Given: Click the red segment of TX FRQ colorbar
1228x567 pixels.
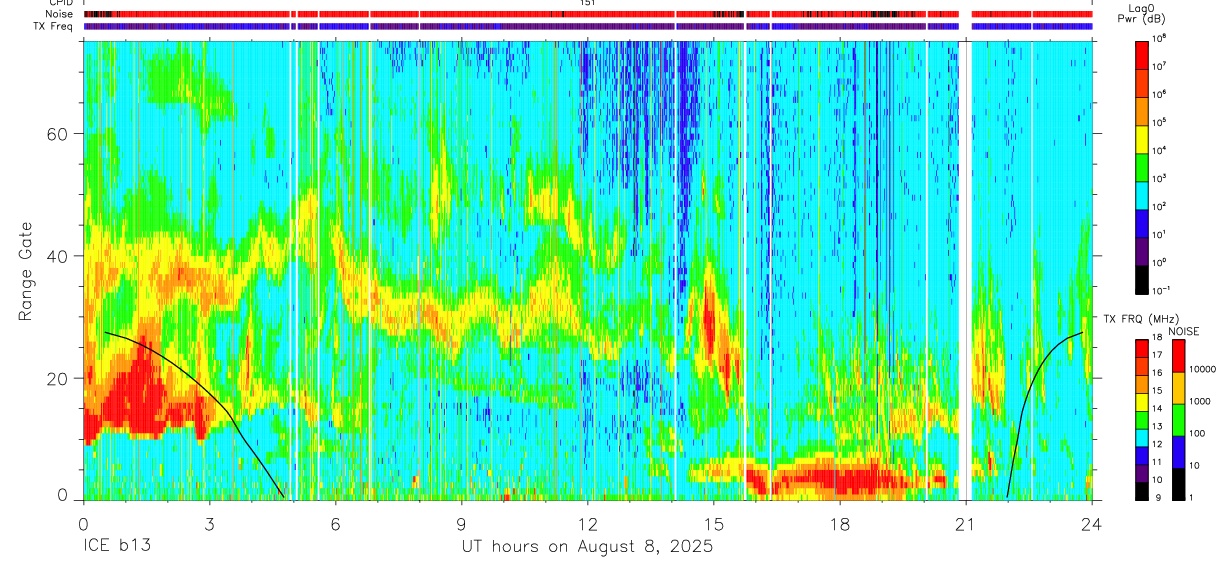Looking at the screenshot, I should tap(1142, 349).
